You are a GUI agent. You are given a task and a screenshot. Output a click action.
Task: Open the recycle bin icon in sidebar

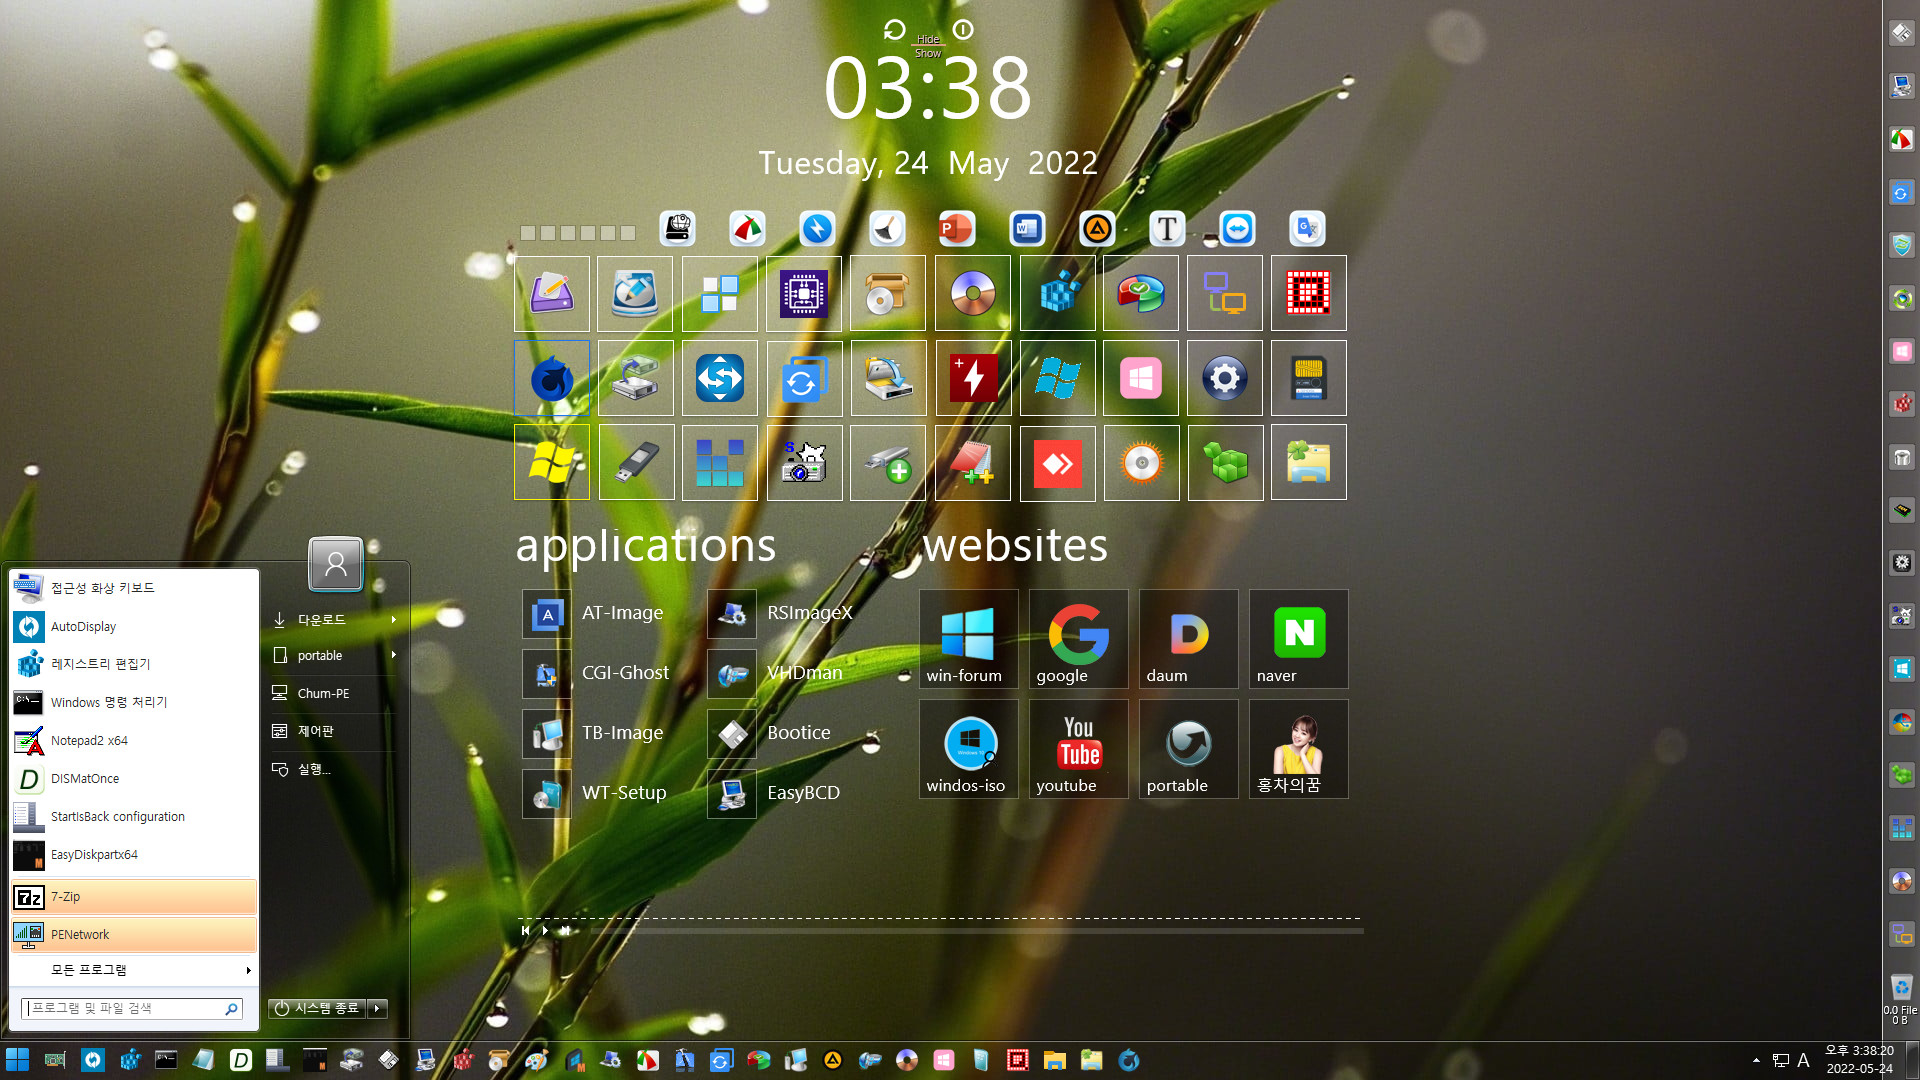1901,987
